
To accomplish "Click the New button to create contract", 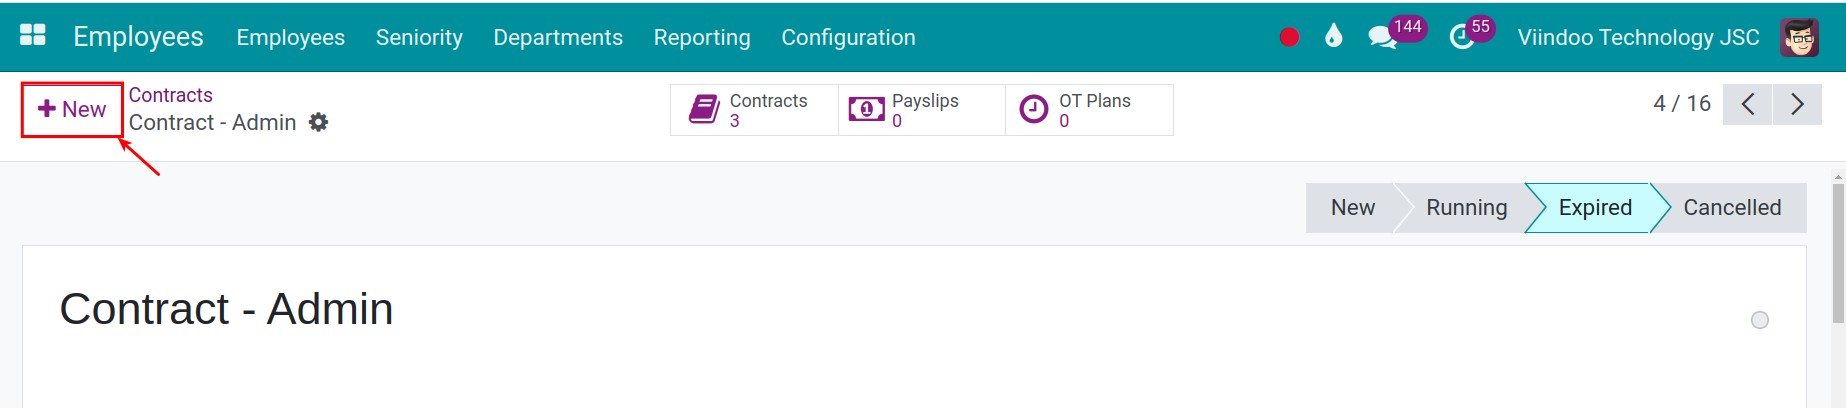I will [72, 109].
